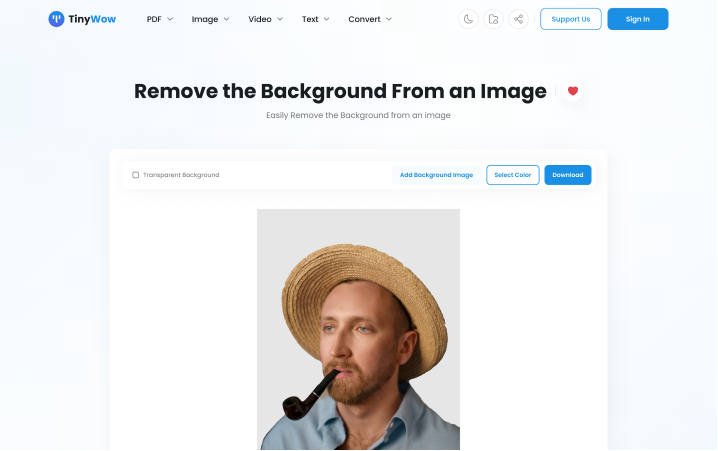Click the Support Us button

click(570, 19)
